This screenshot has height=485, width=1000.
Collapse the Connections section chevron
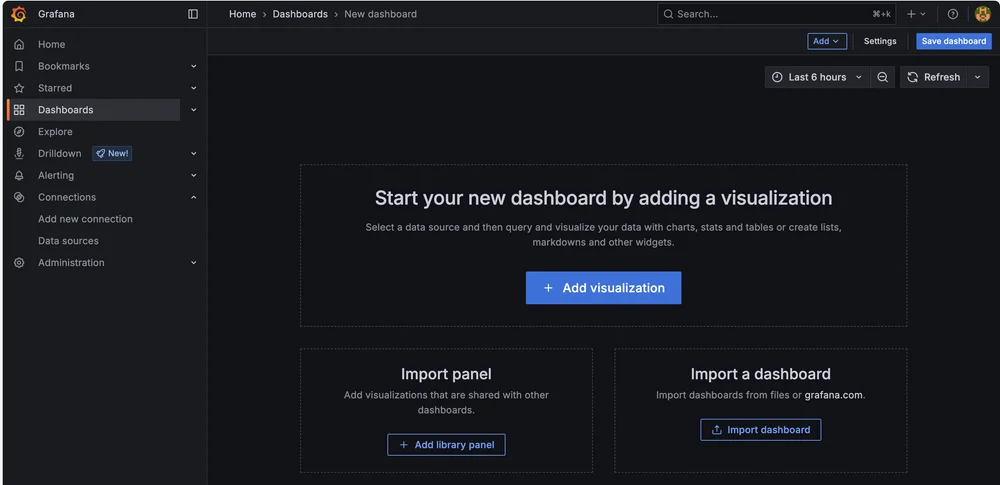pos(194,197)
